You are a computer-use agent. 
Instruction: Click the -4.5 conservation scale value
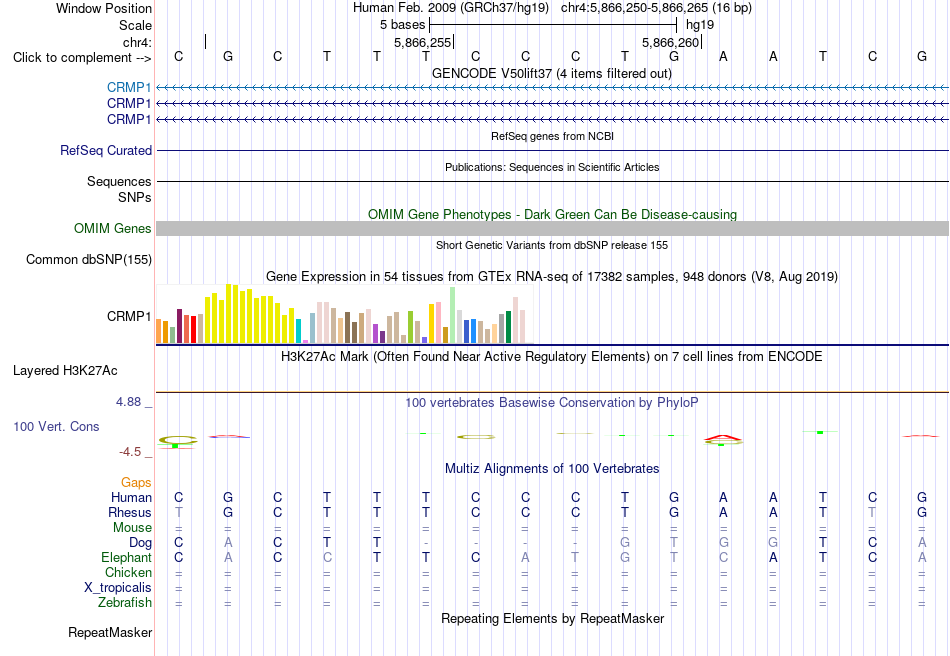tap(130, 452)
